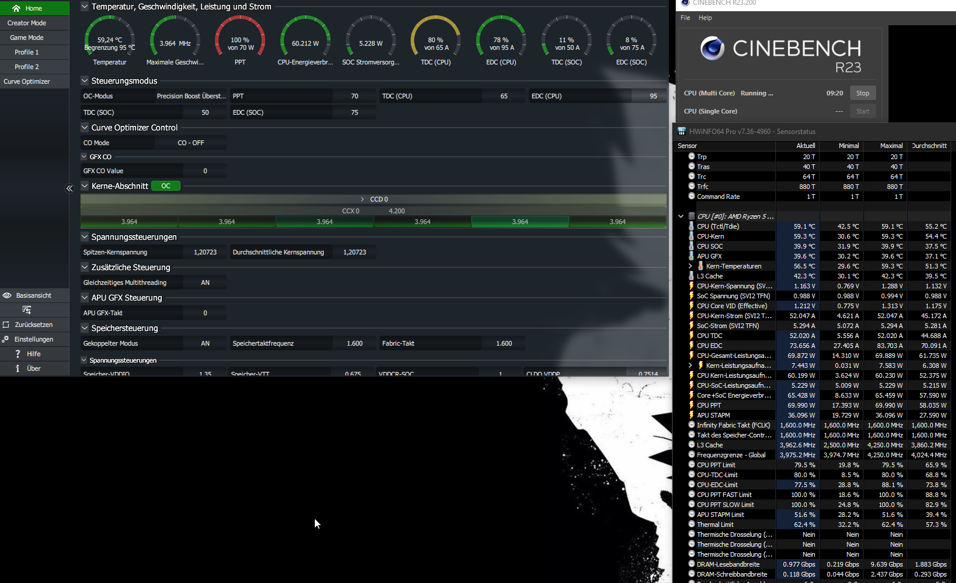
Task: Click the CCX 0 4.200 bar
Action: [373, 211]
